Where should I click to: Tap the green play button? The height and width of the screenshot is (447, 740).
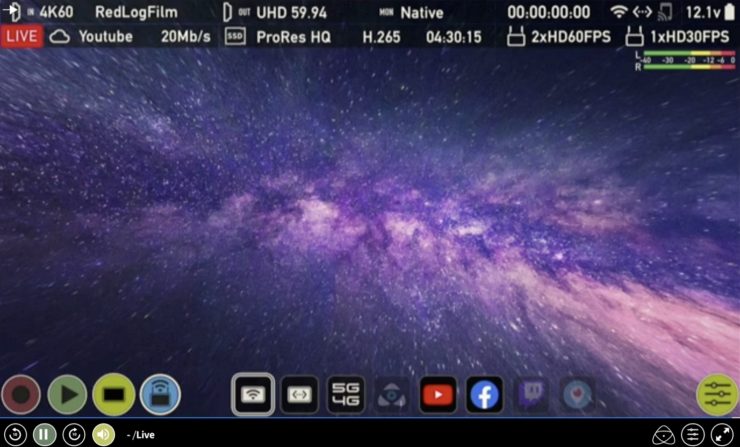coord(67,394)
